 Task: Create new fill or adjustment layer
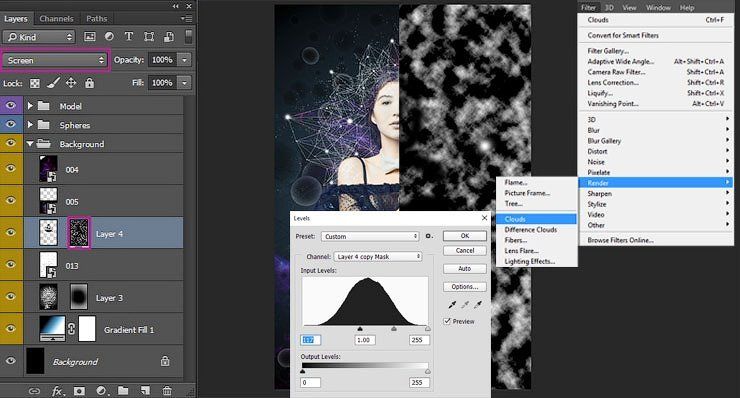[101, 391]
